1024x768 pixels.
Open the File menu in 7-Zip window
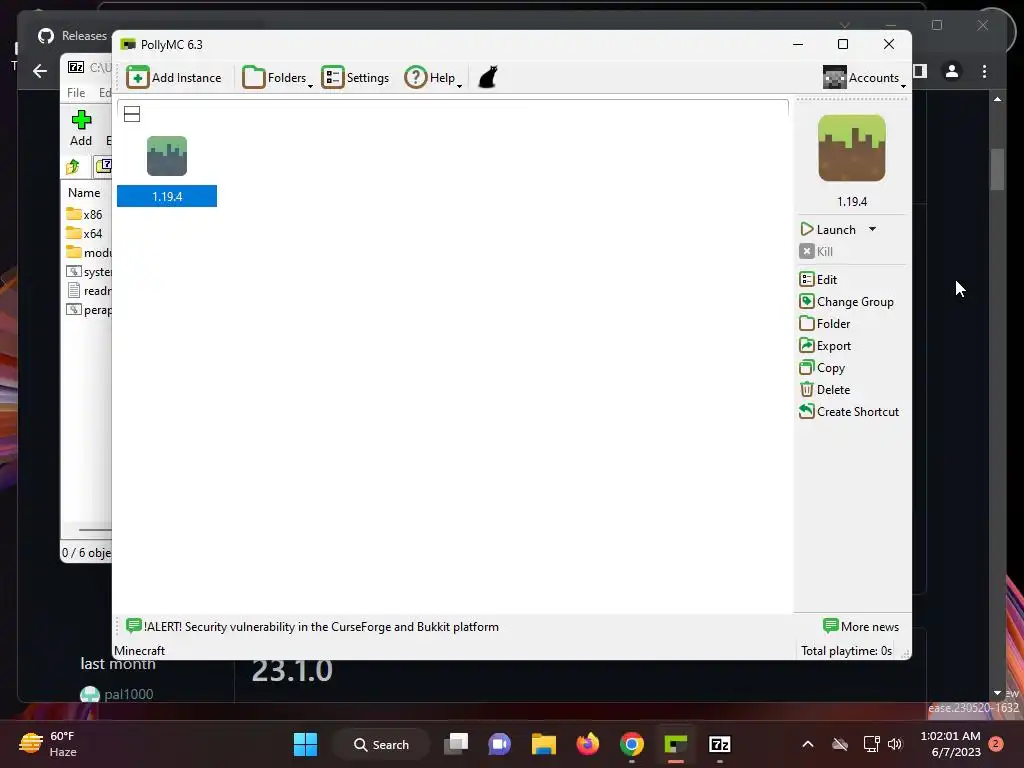[x=76, y=93]
